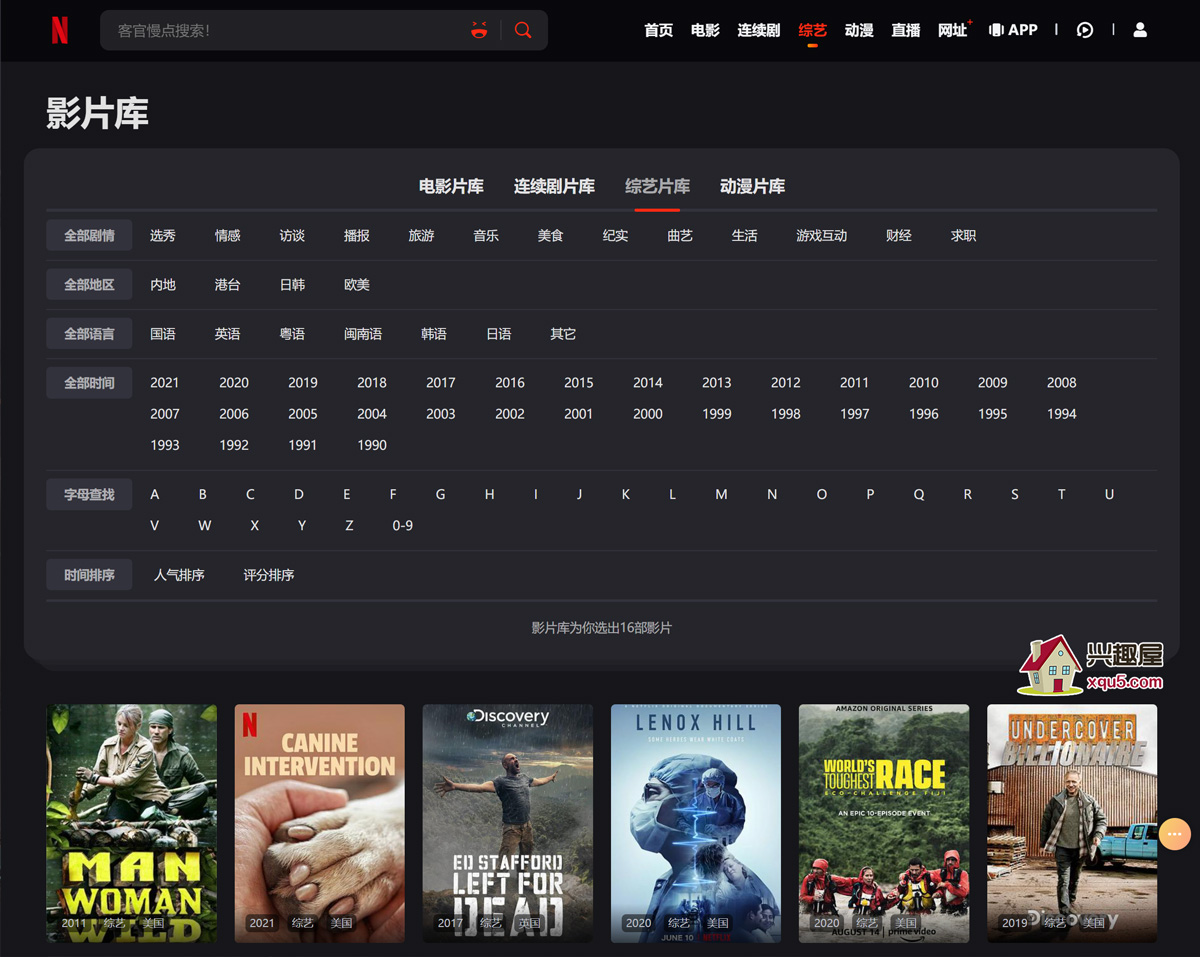The image size is (1200, 957).
Task: Filter genre by 访谈
Action: pos(292,236)
